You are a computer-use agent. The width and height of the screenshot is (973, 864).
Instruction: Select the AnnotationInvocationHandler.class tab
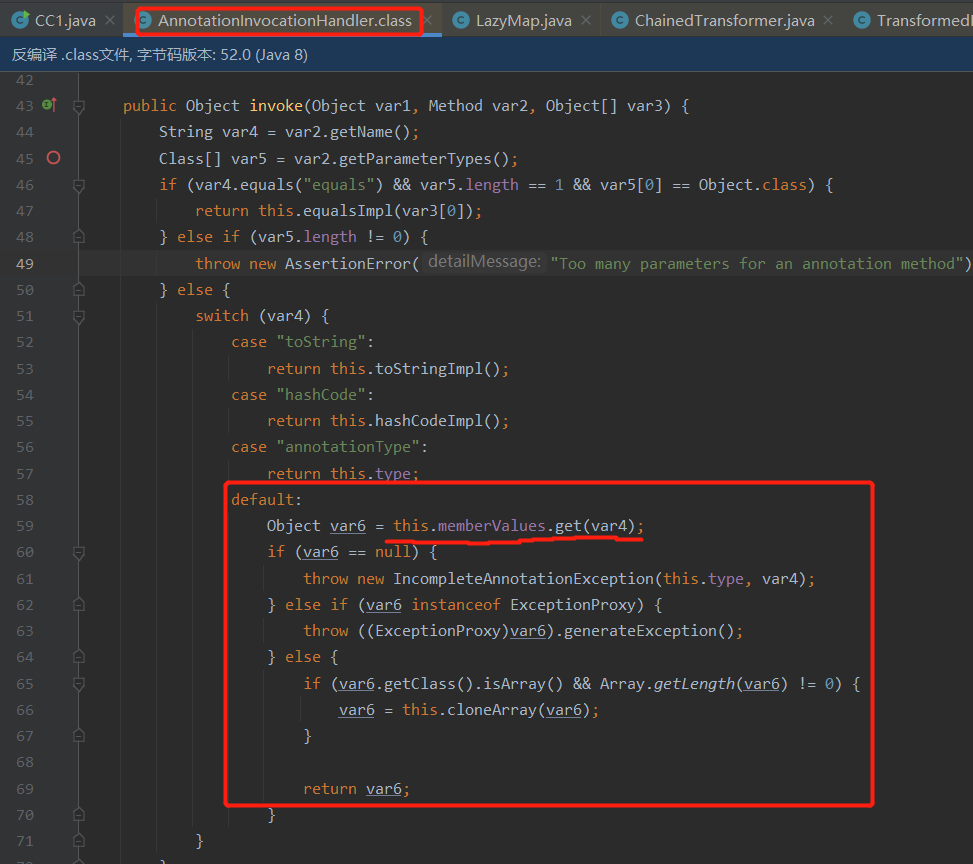coord(284,20)
